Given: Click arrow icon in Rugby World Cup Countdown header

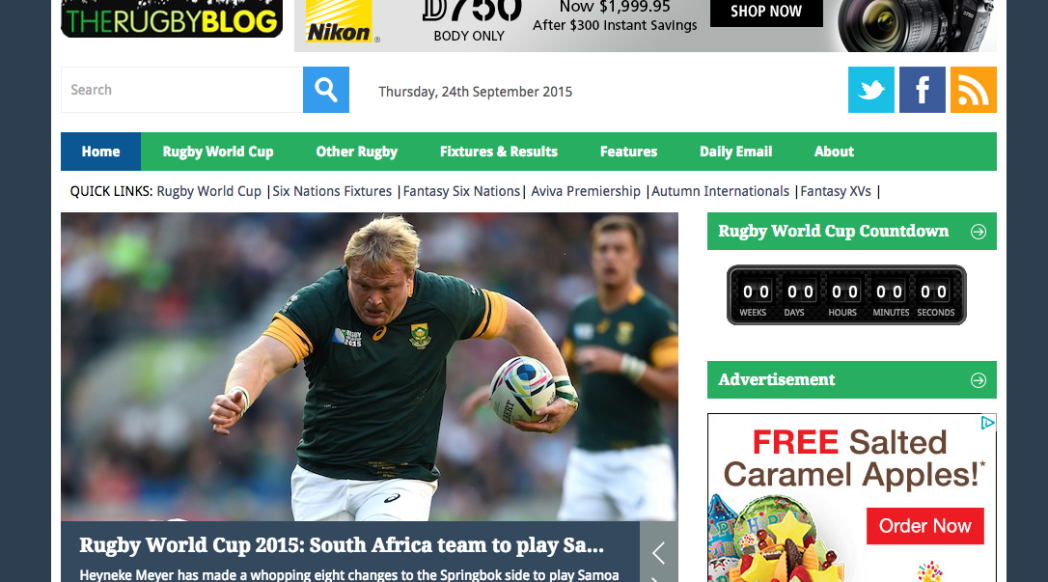Looking at the screenshot, I should coord(978,231).
